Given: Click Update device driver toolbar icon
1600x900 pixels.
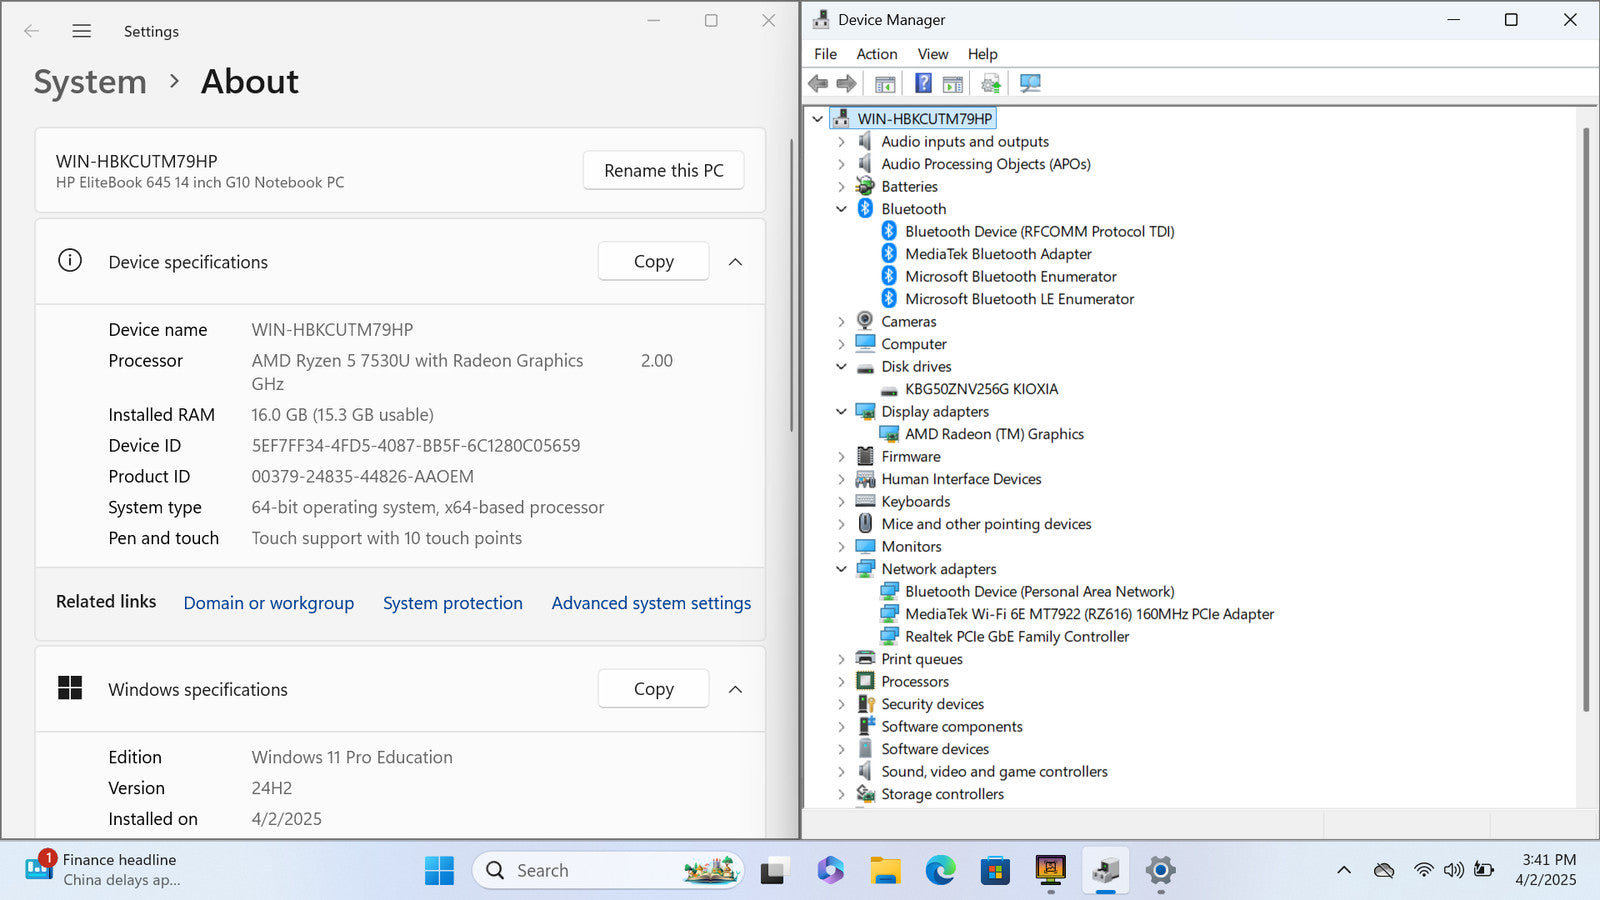Looking at the screenshot, I should 991,83.
